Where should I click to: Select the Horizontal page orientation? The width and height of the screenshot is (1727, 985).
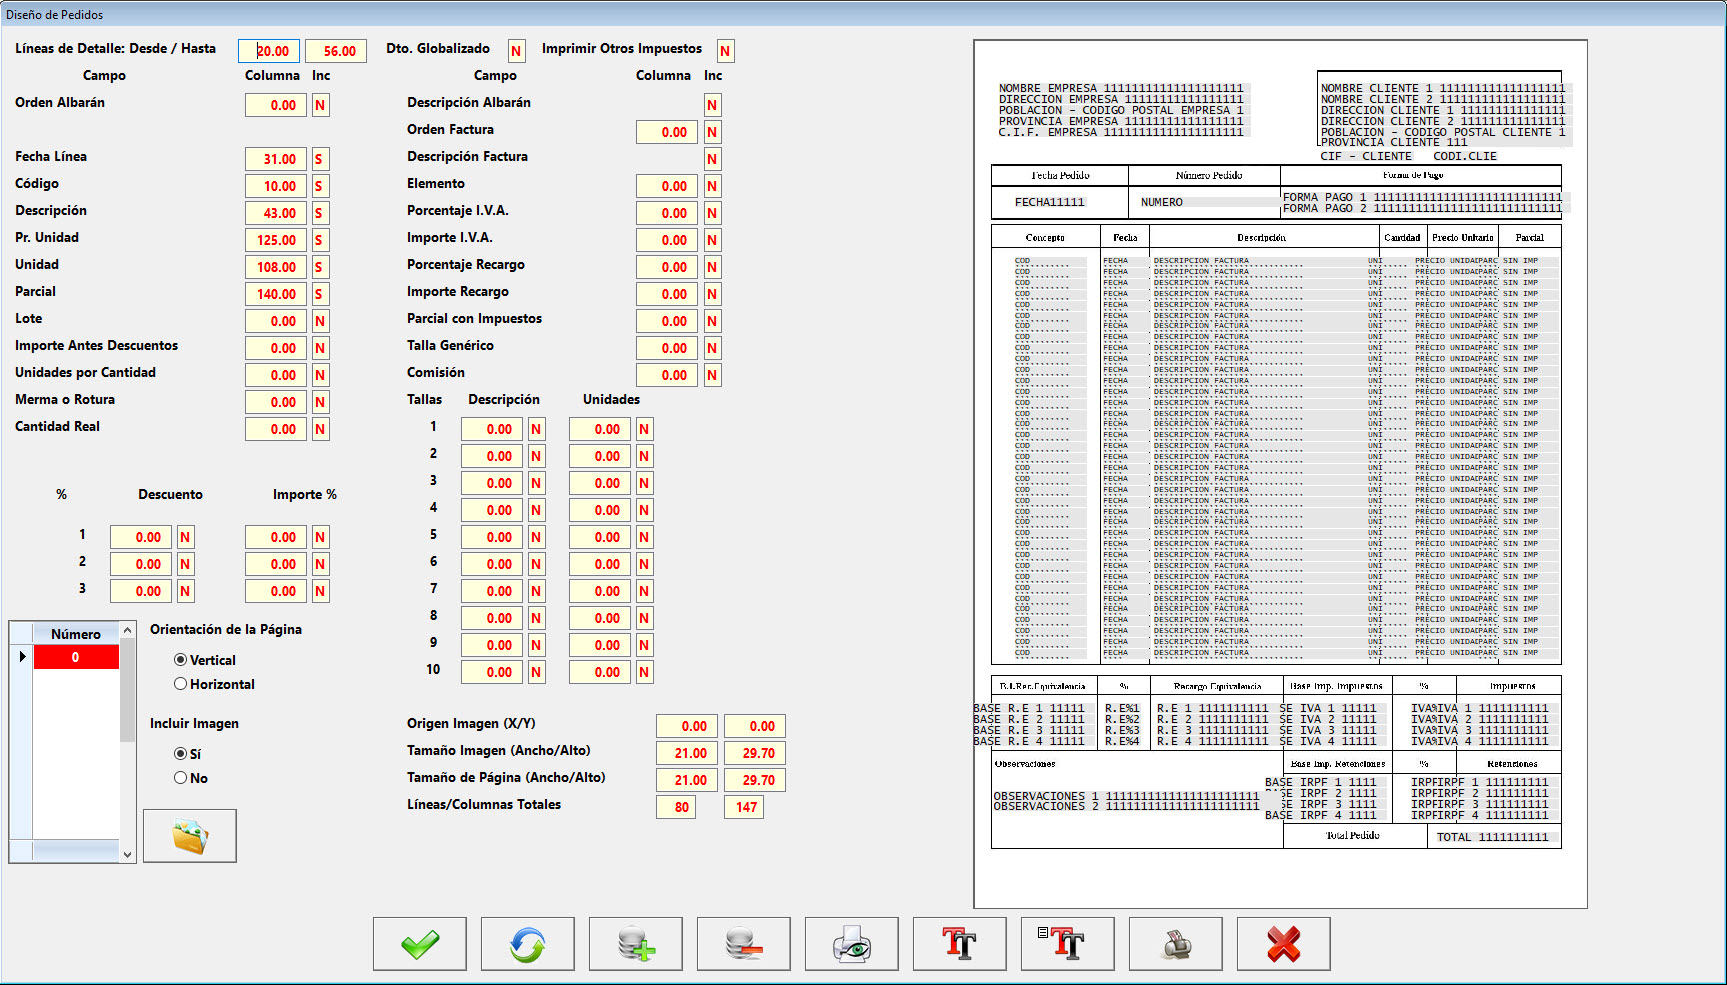tap(181, 684)
